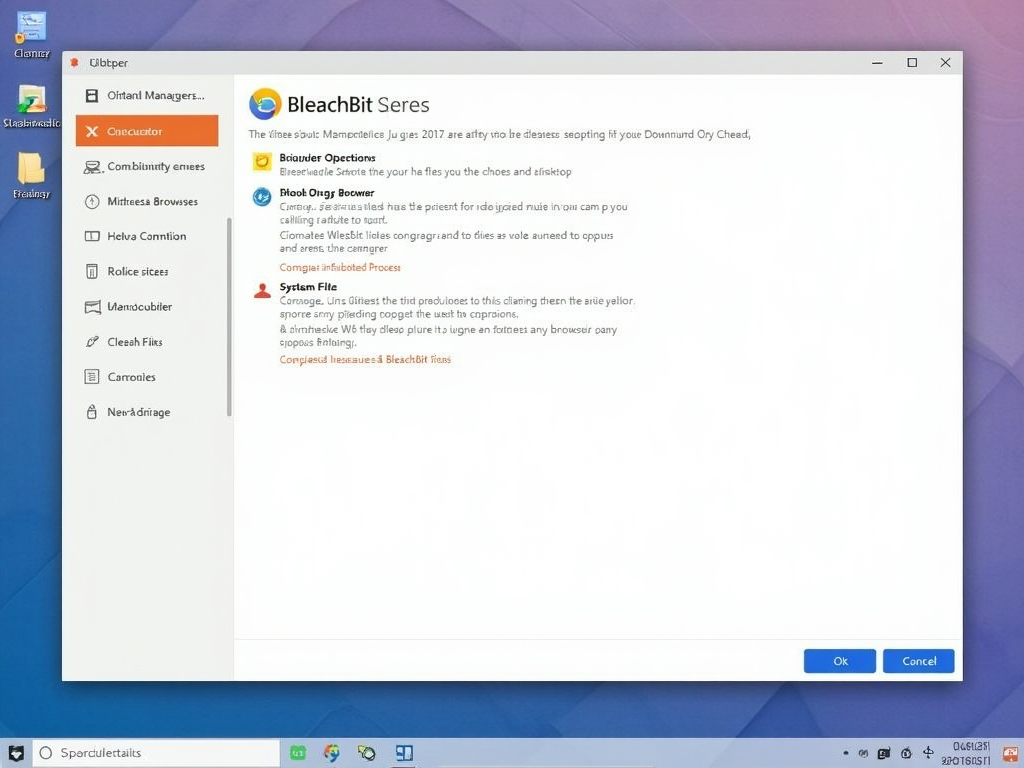Click the BleachBit Seres title
Image resolution: width=1024 pixels, height=768 pixels.
[358, 104]
